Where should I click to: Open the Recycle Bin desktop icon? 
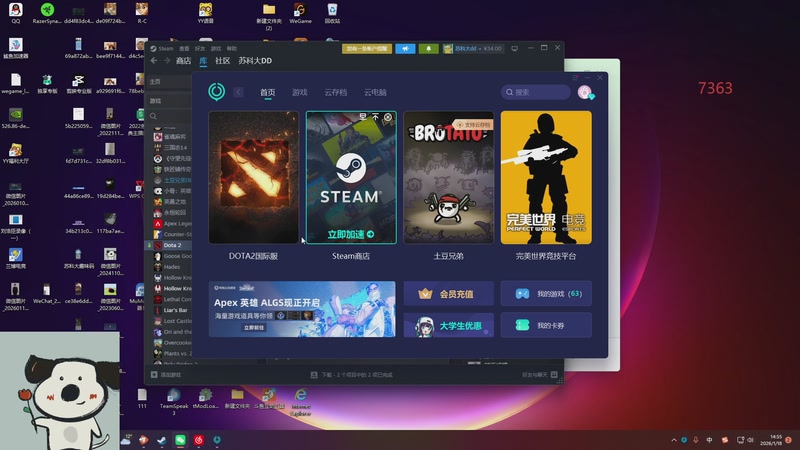click(332, 13)
